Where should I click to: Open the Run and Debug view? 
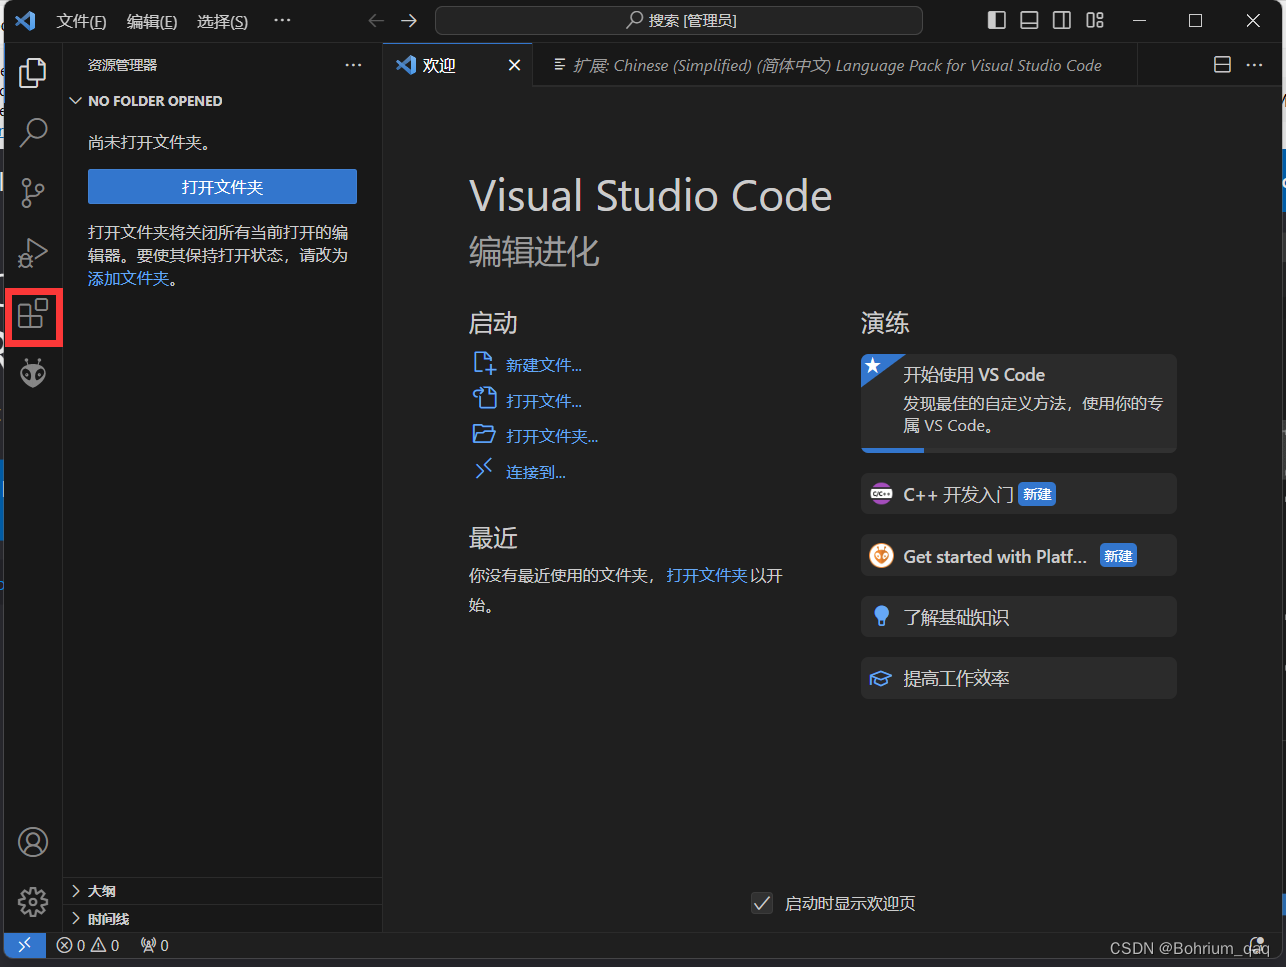coord(33,253)
